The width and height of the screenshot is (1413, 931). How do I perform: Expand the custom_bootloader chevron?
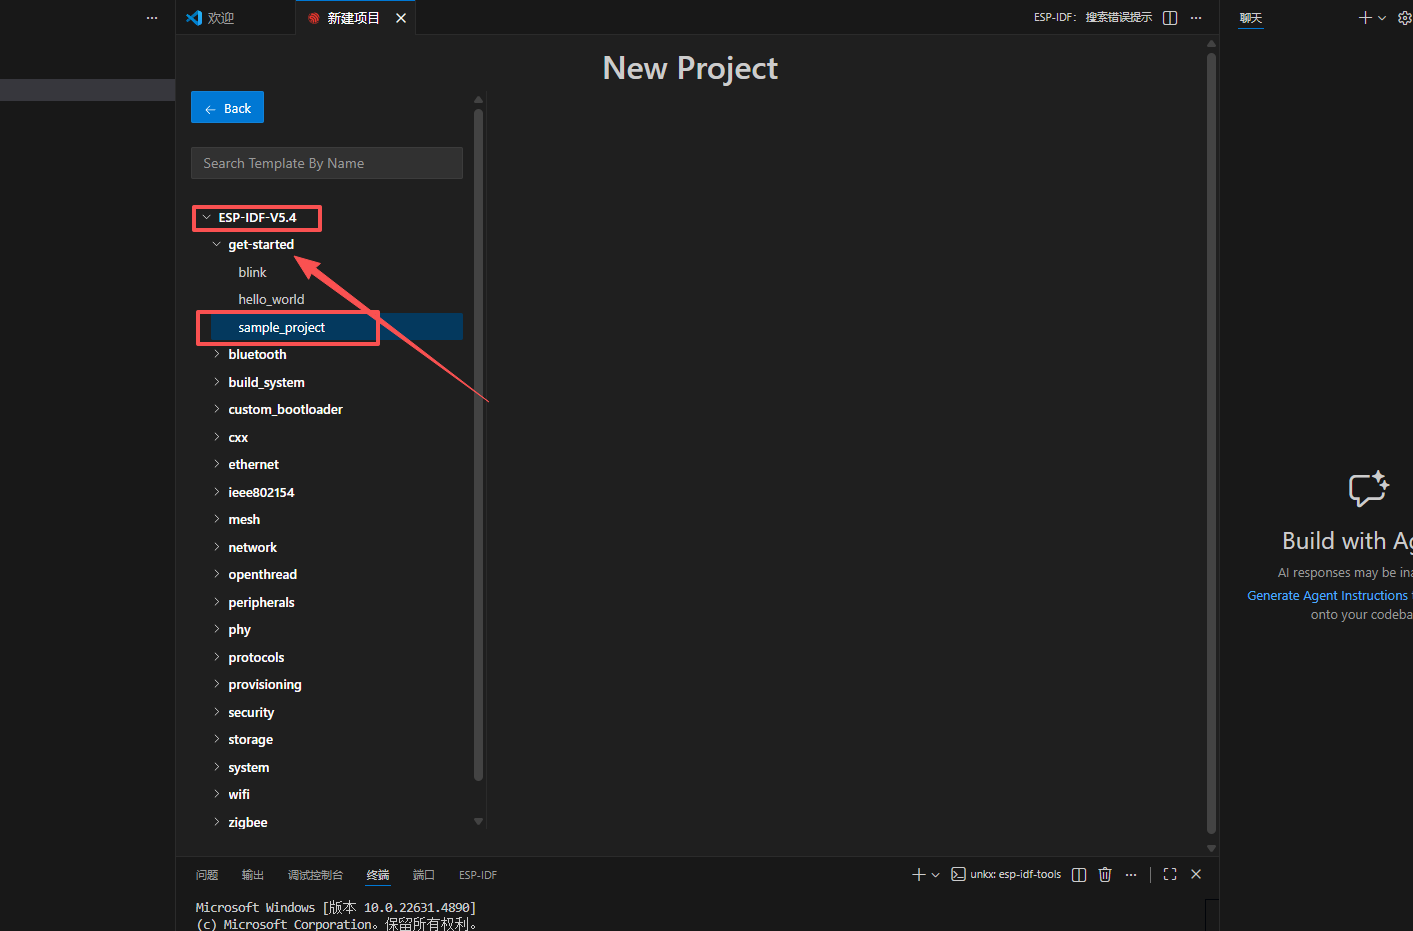click(x=216, y=409)
